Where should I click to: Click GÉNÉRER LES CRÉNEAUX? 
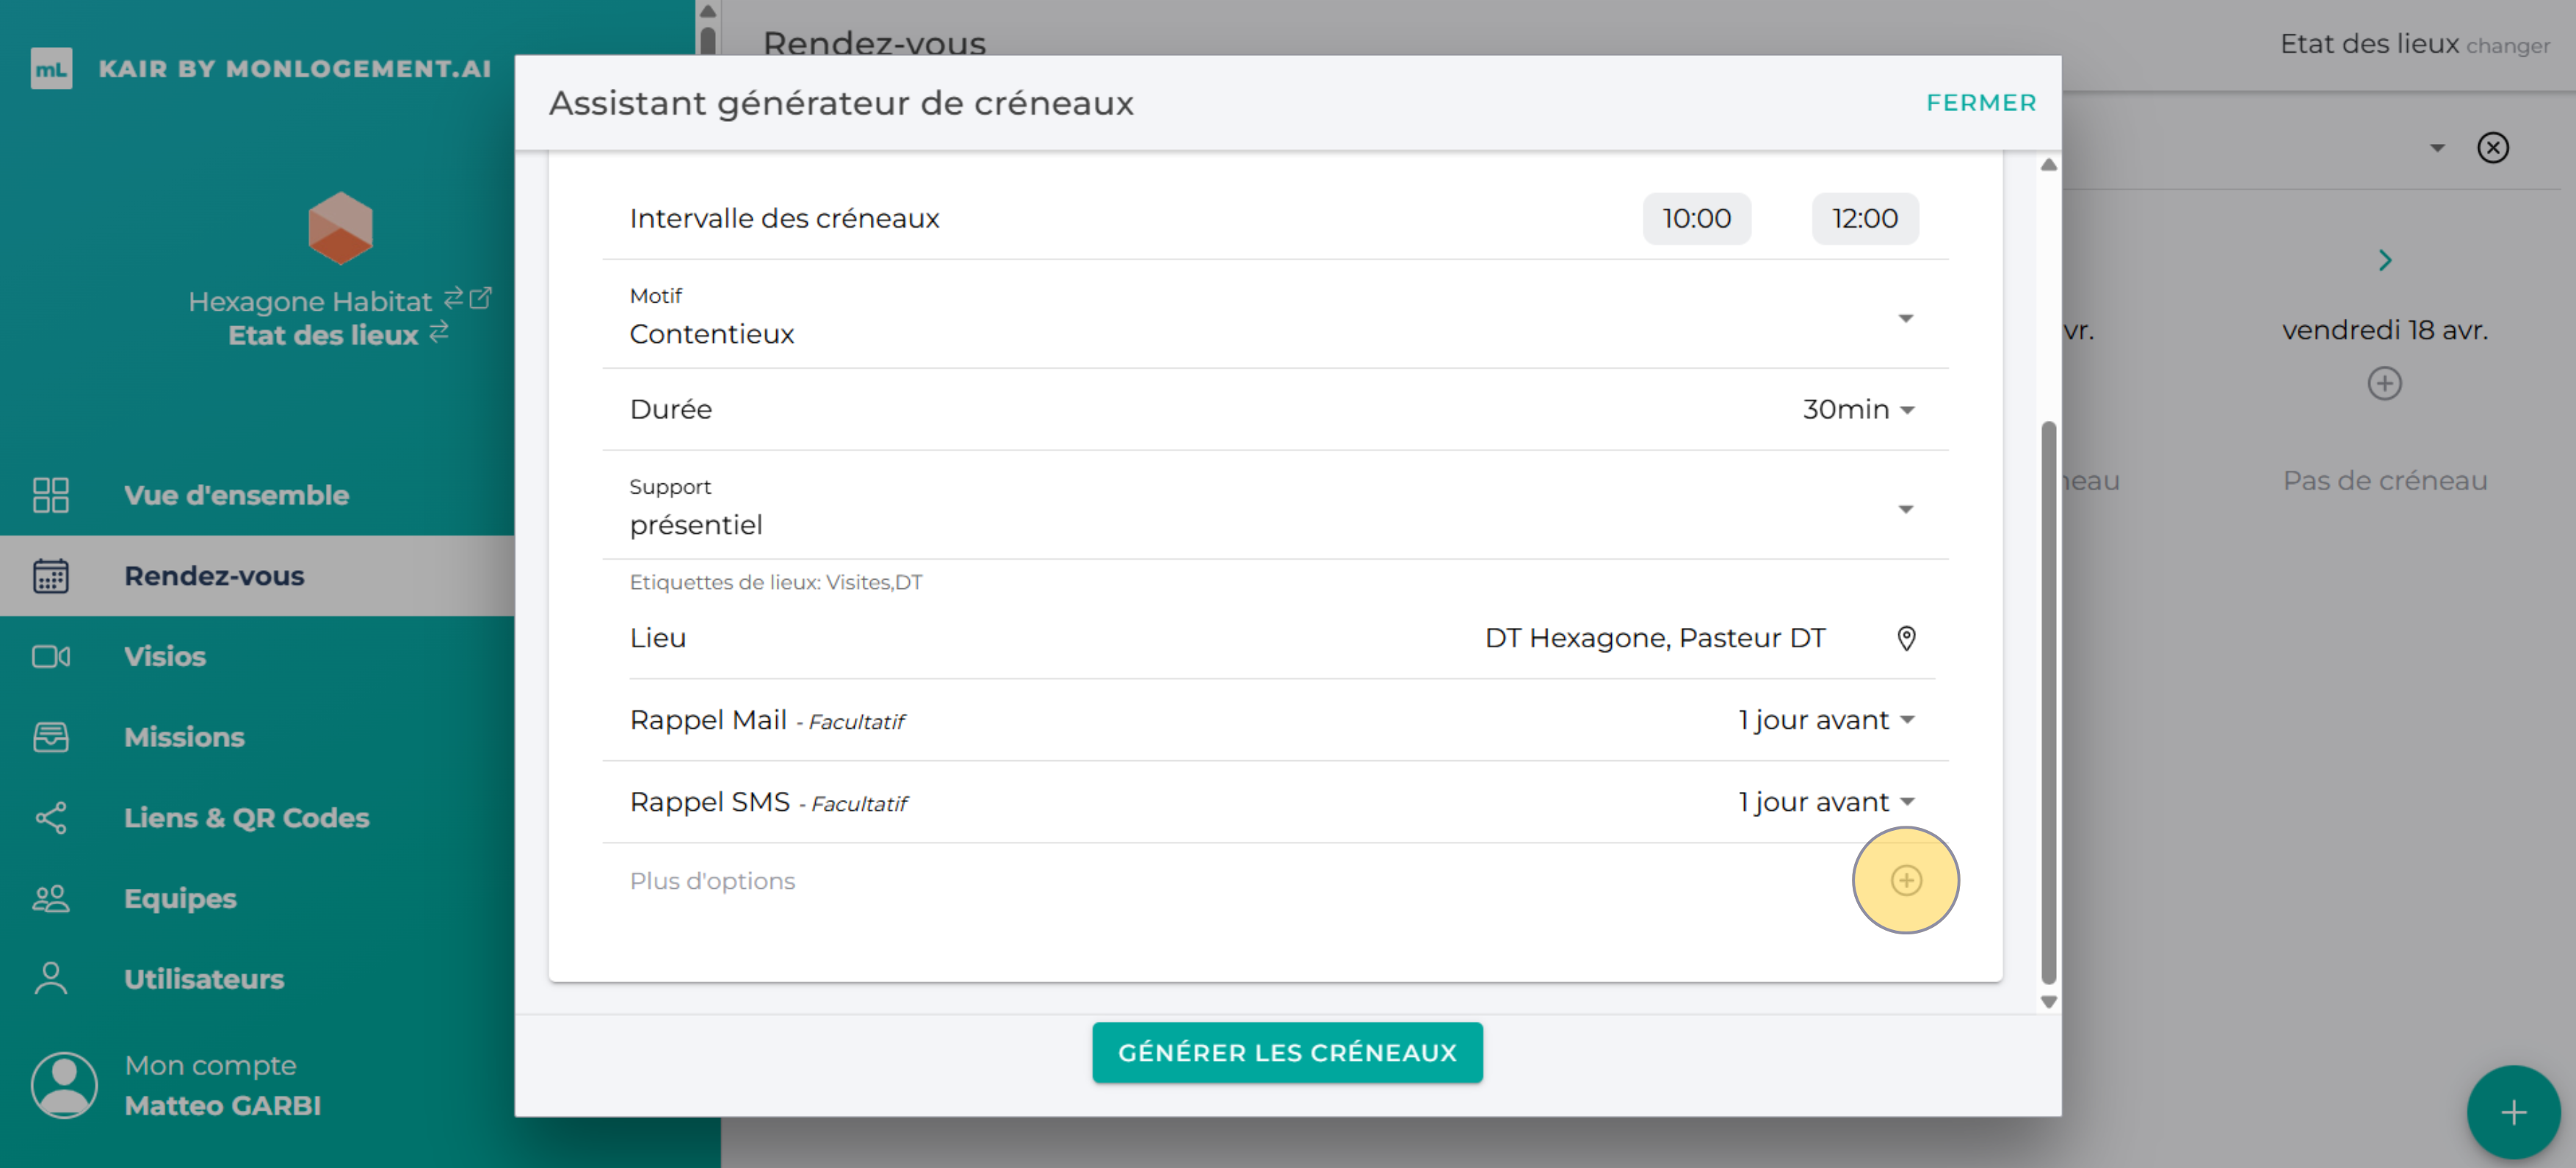(x=1287, y=1052)
